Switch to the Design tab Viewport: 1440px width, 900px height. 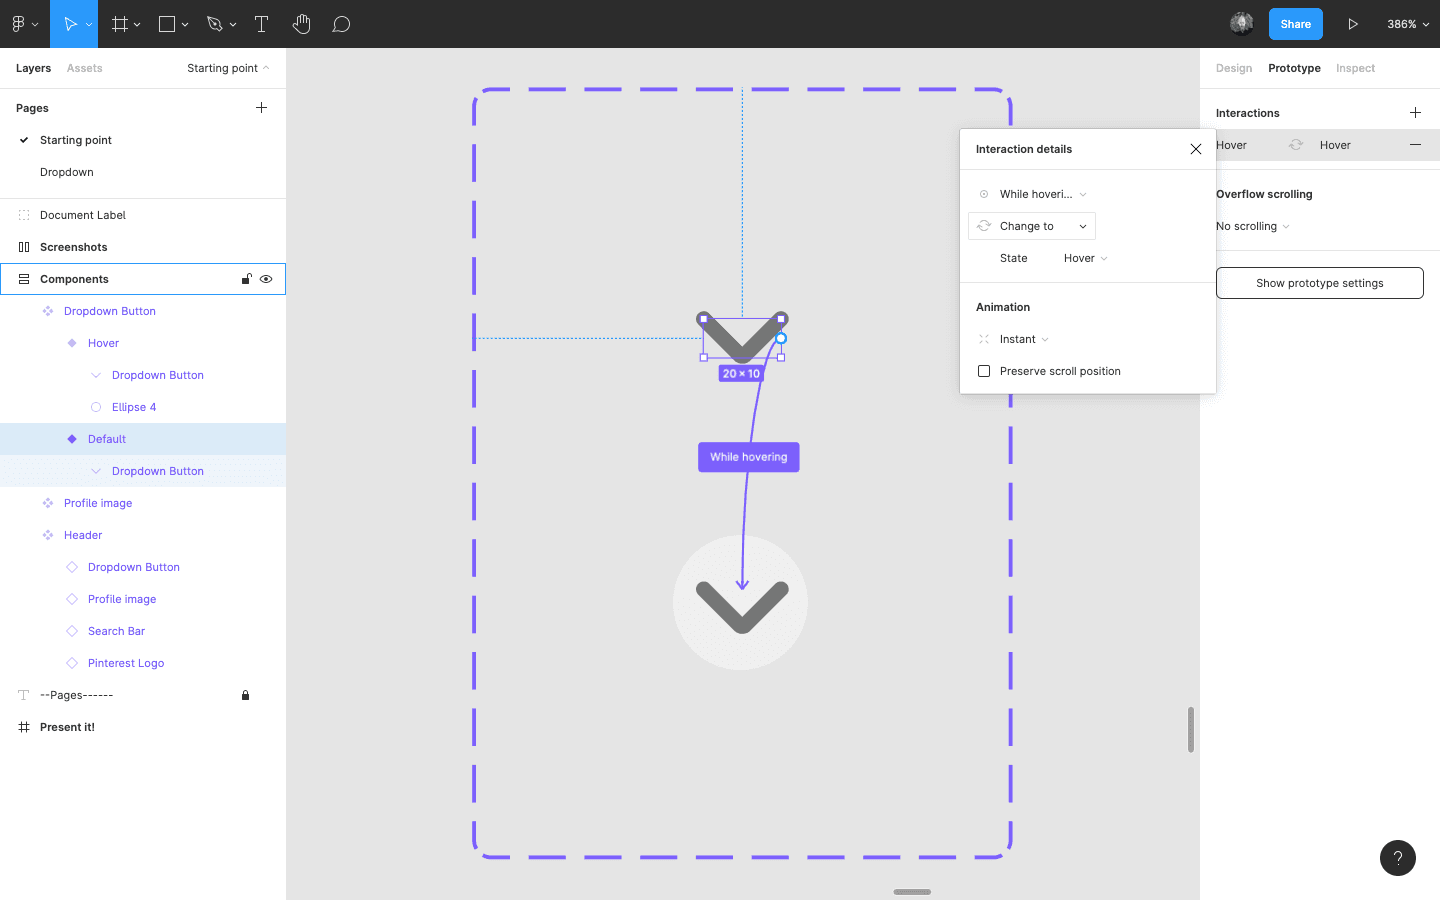[1234, 68]
